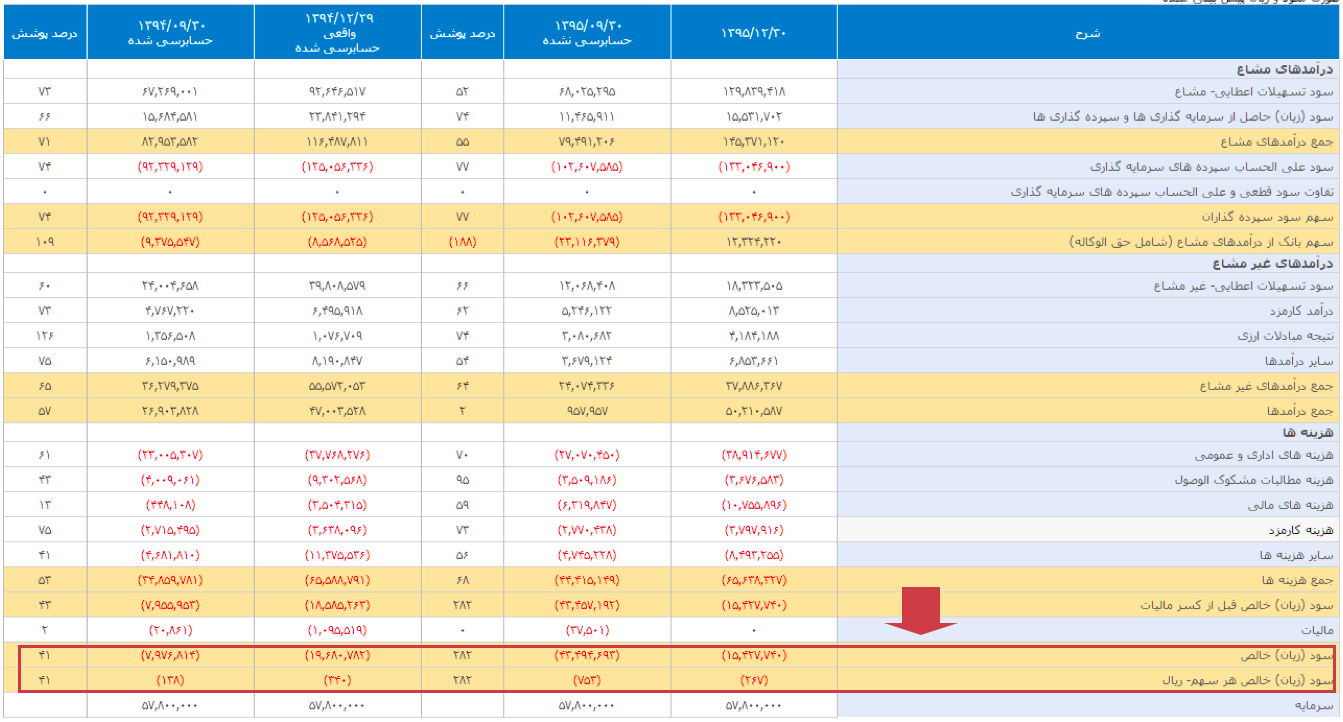Click the red value (۲۳,۱۱۶,۳۷۹)
This screenshot has height=722, width=1343.
(587, 241)
